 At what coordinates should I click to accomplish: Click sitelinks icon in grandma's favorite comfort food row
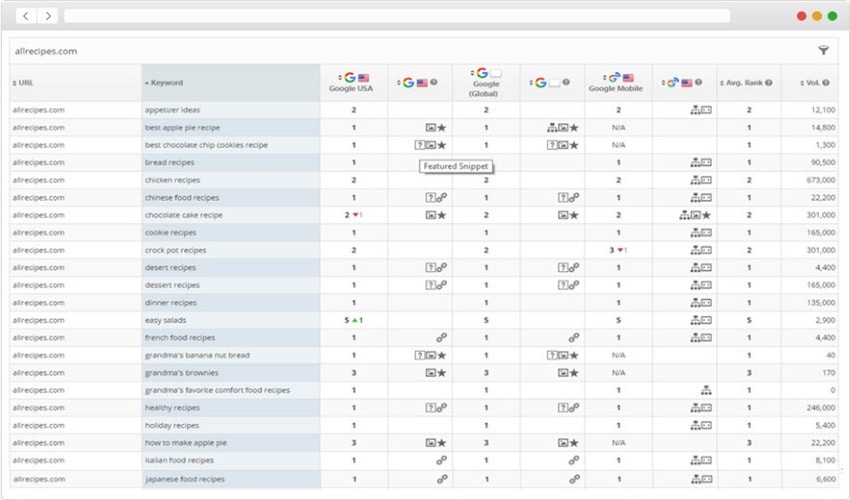[706, 390]
